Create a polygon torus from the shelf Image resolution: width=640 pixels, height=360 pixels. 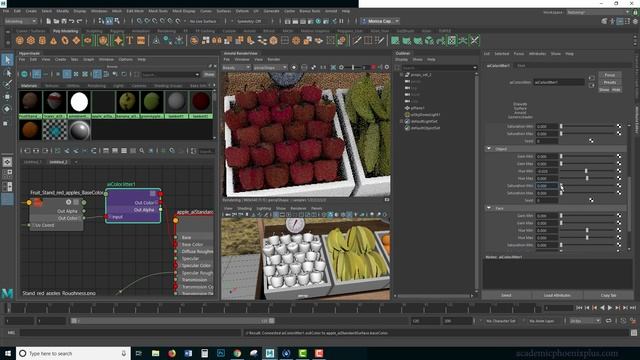tap(65, 40)
